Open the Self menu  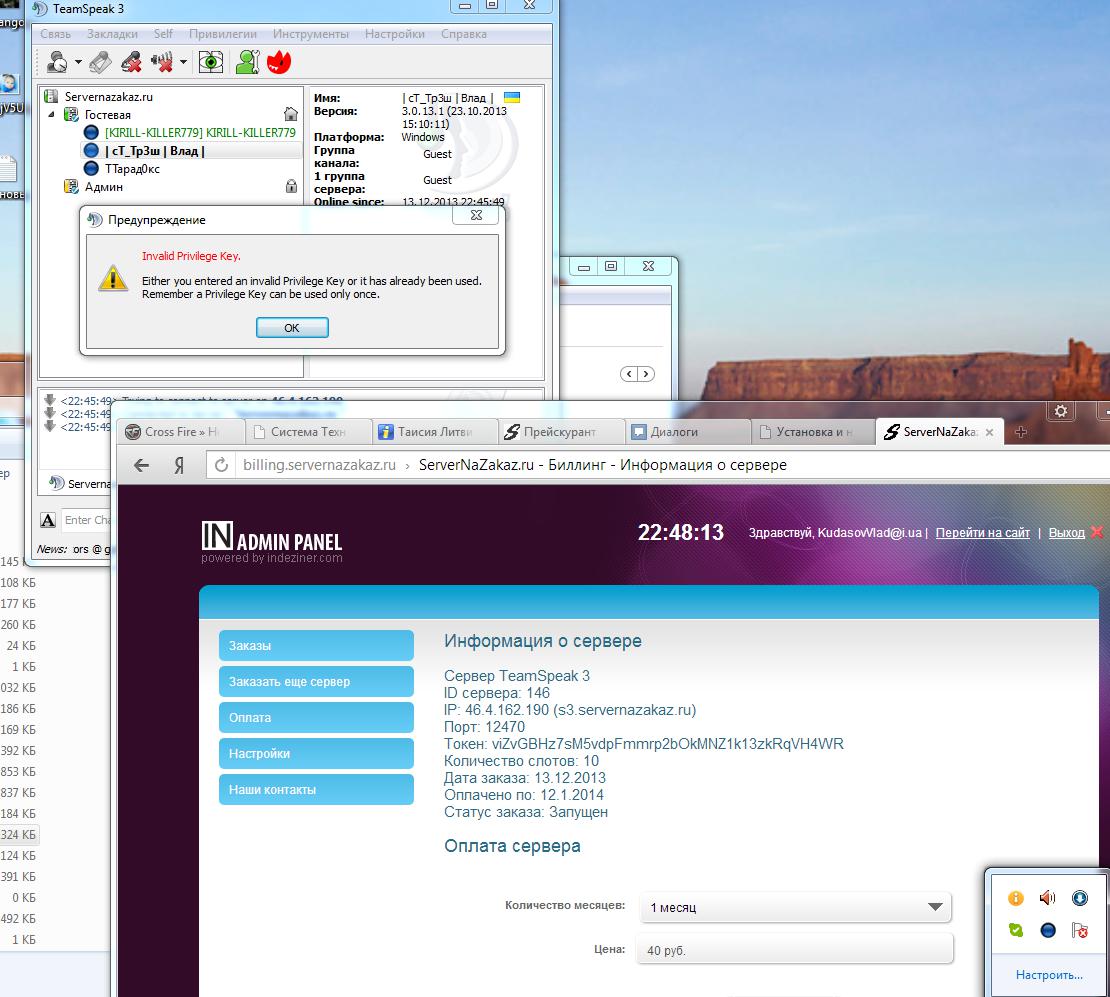163,34
